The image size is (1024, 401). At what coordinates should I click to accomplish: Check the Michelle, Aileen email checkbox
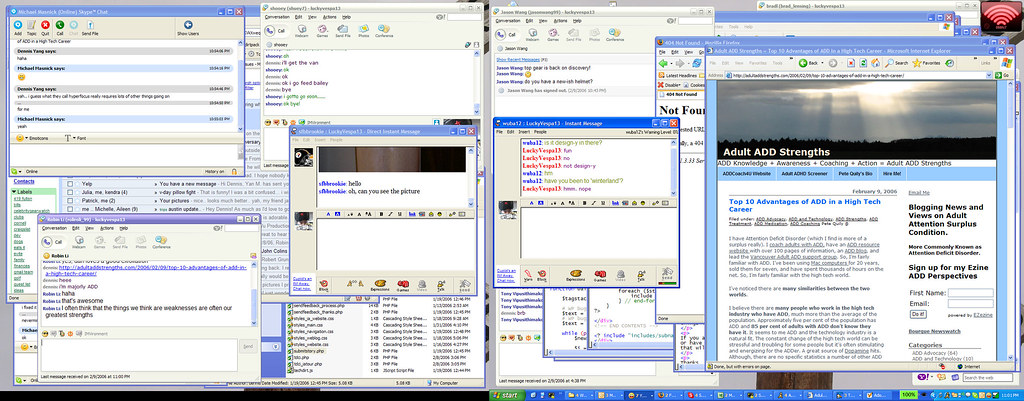[69, 208]
